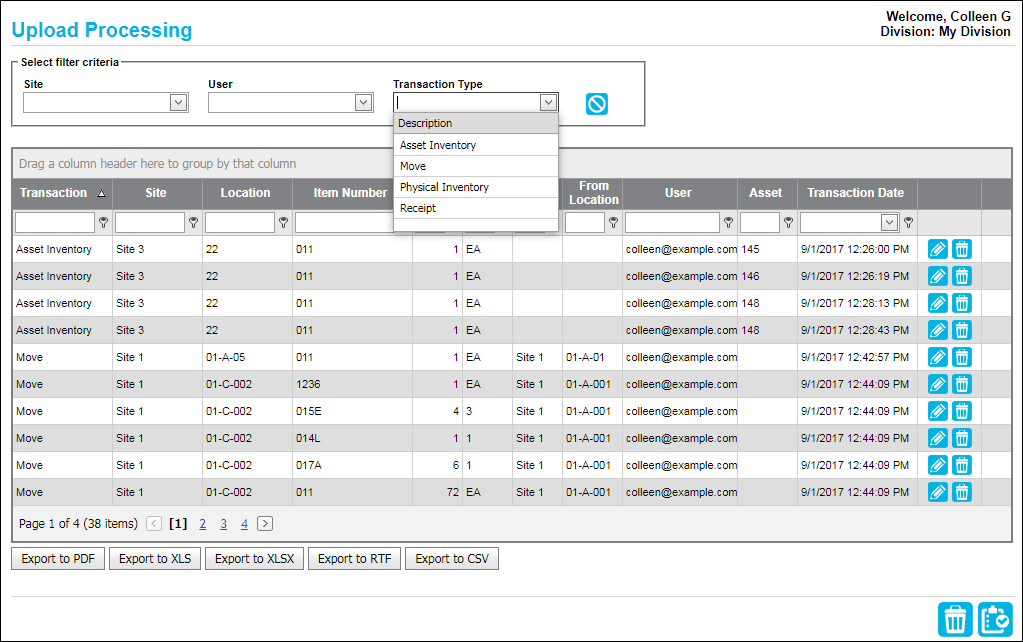Open filter menu for Transaction Date column

pos(908,222)
